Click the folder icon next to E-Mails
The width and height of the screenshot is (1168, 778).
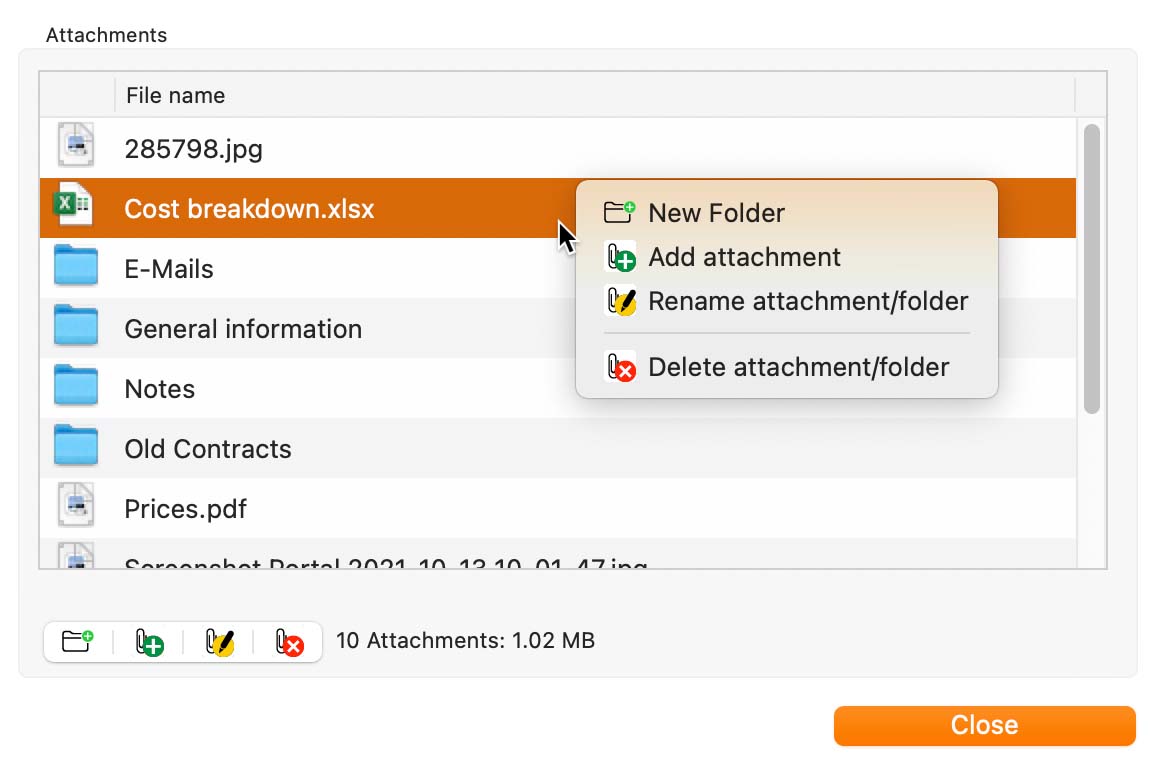(x=76, y=265)
